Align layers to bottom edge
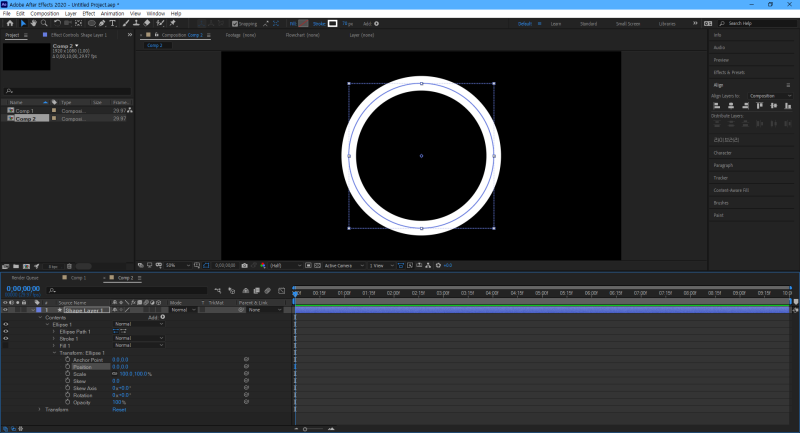 (x=788, y=106)
